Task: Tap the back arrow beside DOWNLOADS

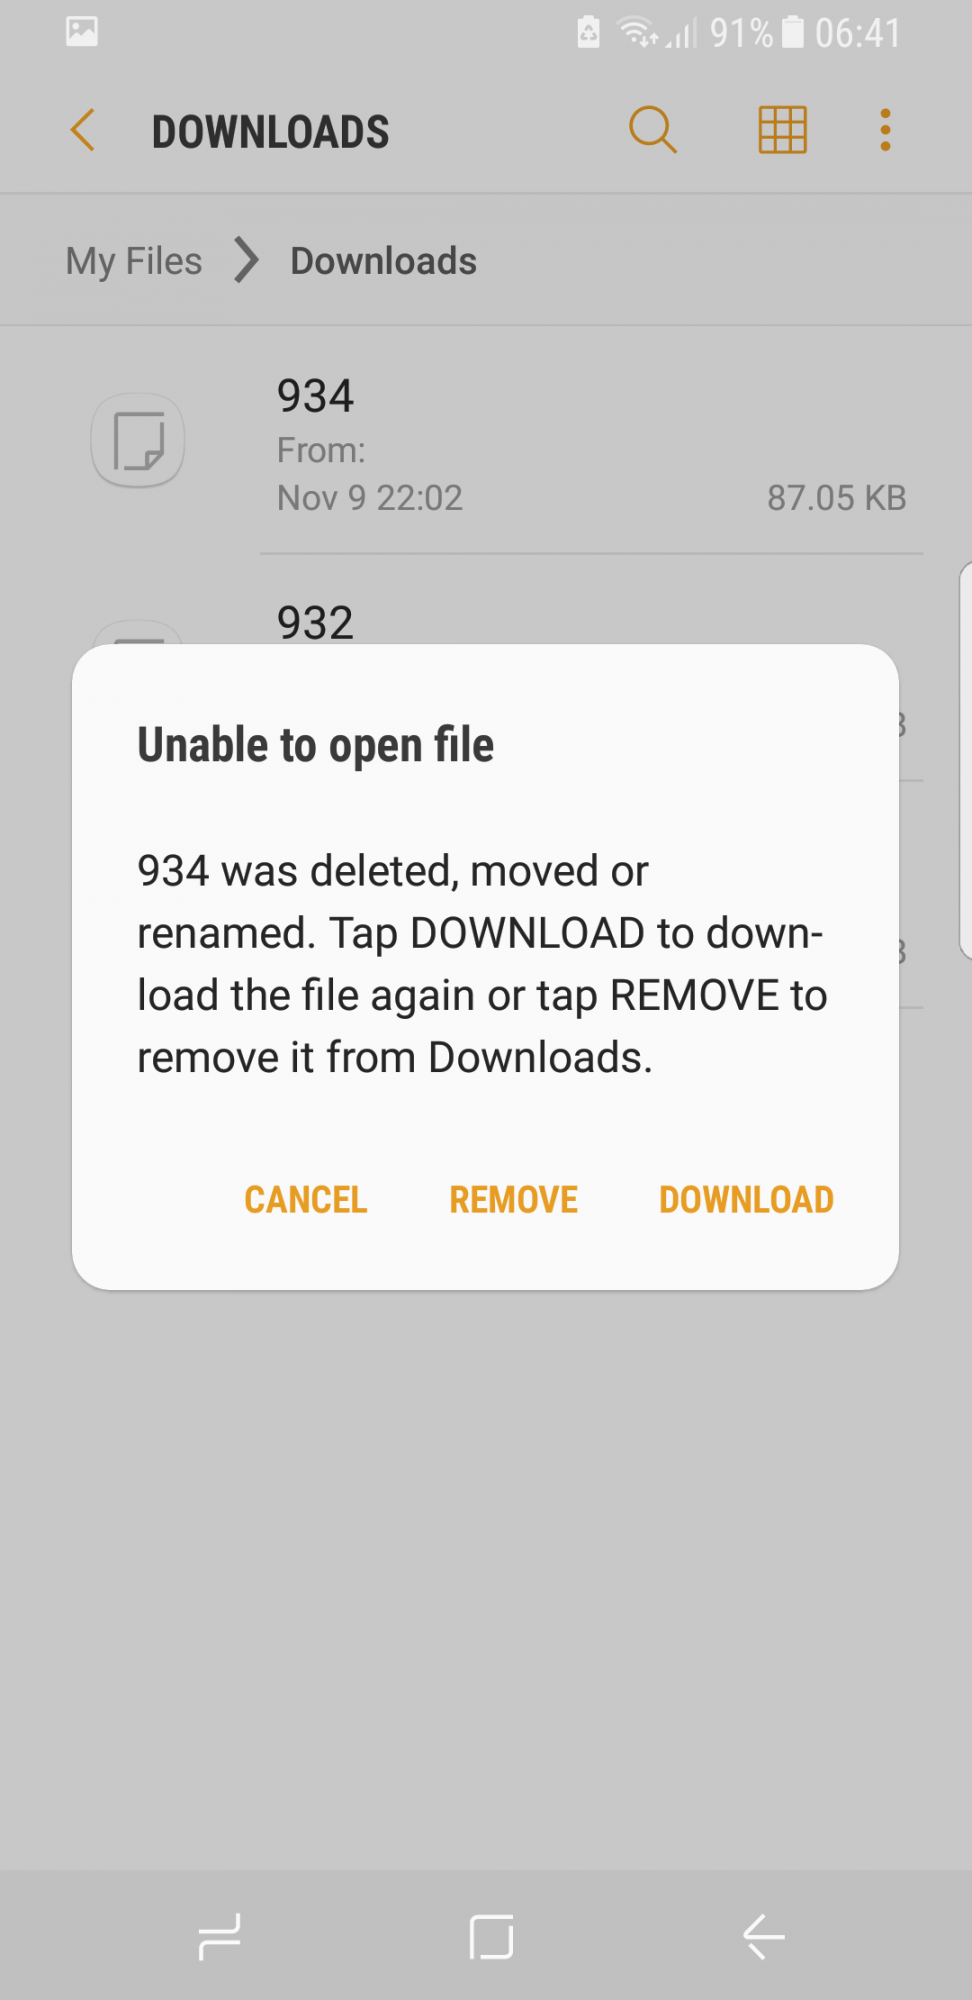Action: [x=83, y=131]
